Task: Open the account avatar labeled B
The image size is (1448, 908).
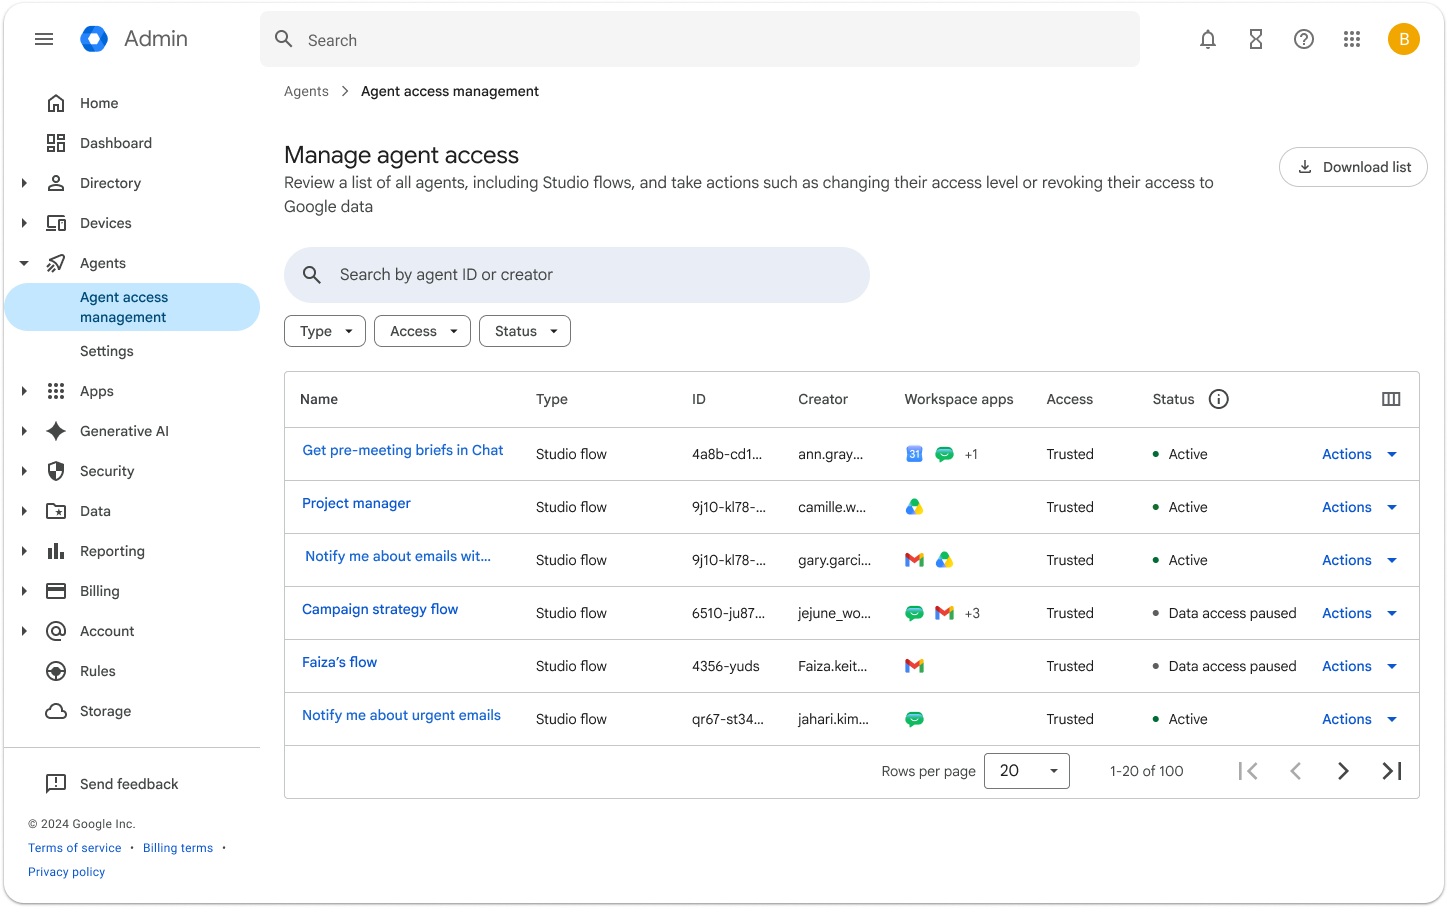Action: (1404, 39)
